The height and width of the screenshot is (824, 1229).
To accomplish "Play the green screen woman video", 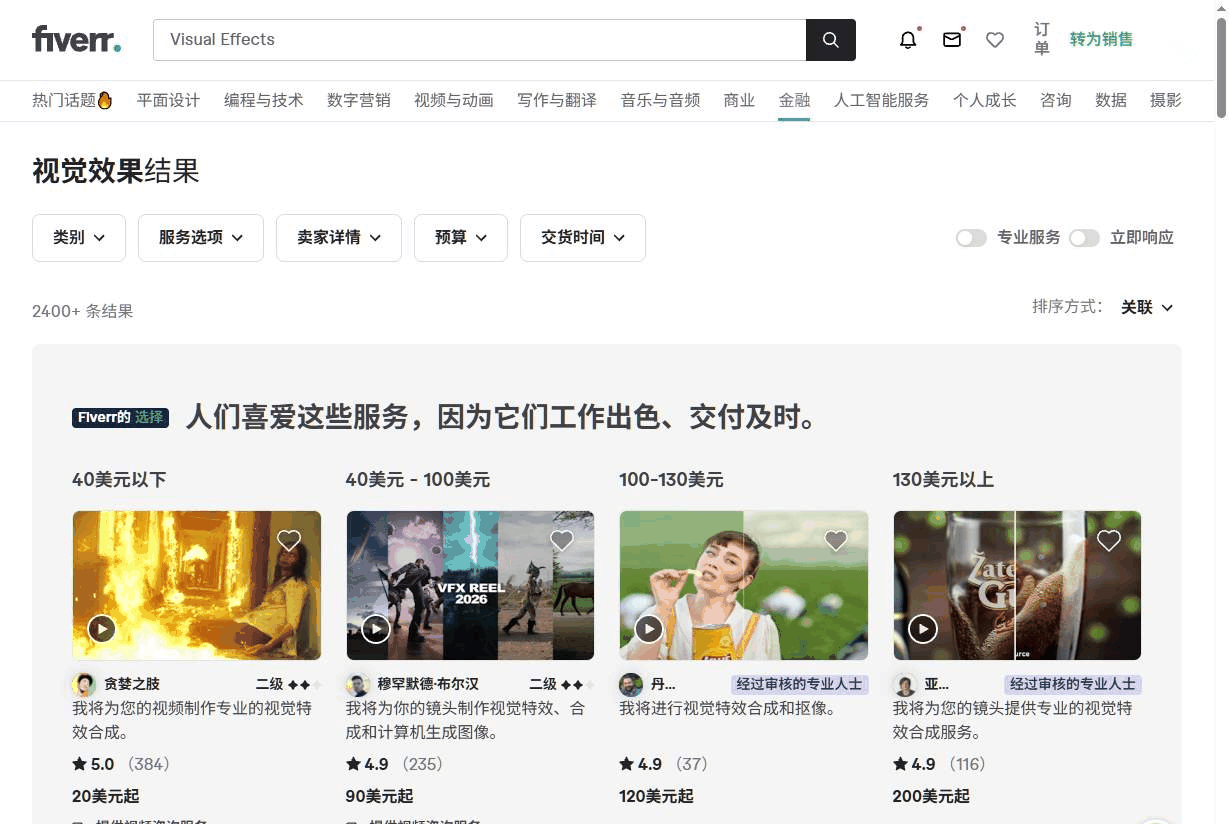I will [x=649, y=629].
